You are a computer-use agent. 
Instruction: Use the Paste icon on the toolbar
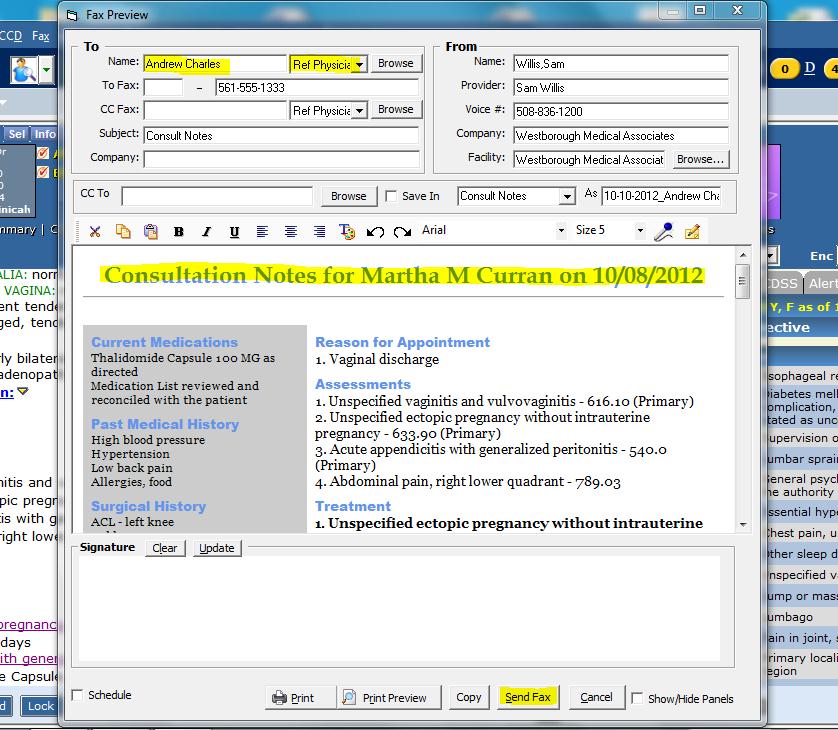point(151,231)
